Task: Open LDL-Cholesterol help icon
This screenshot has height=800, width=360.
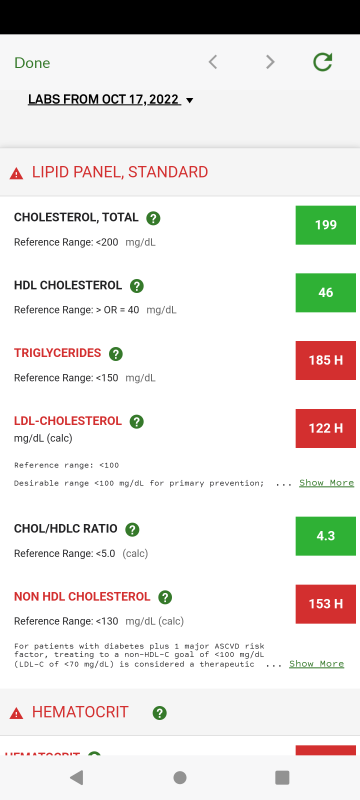Action: click(x=137, y=421)
